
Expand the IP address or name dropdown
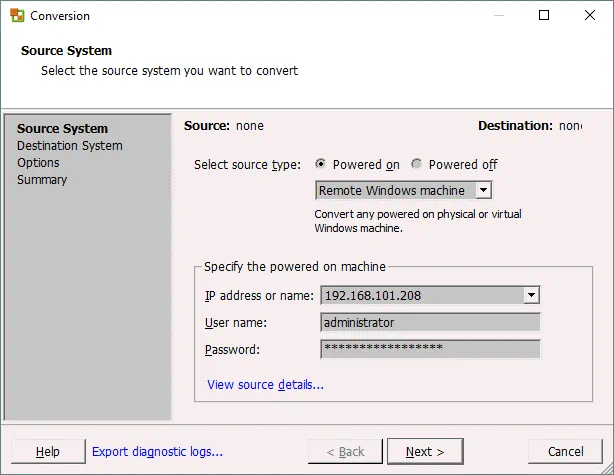[x=531, y=295]
